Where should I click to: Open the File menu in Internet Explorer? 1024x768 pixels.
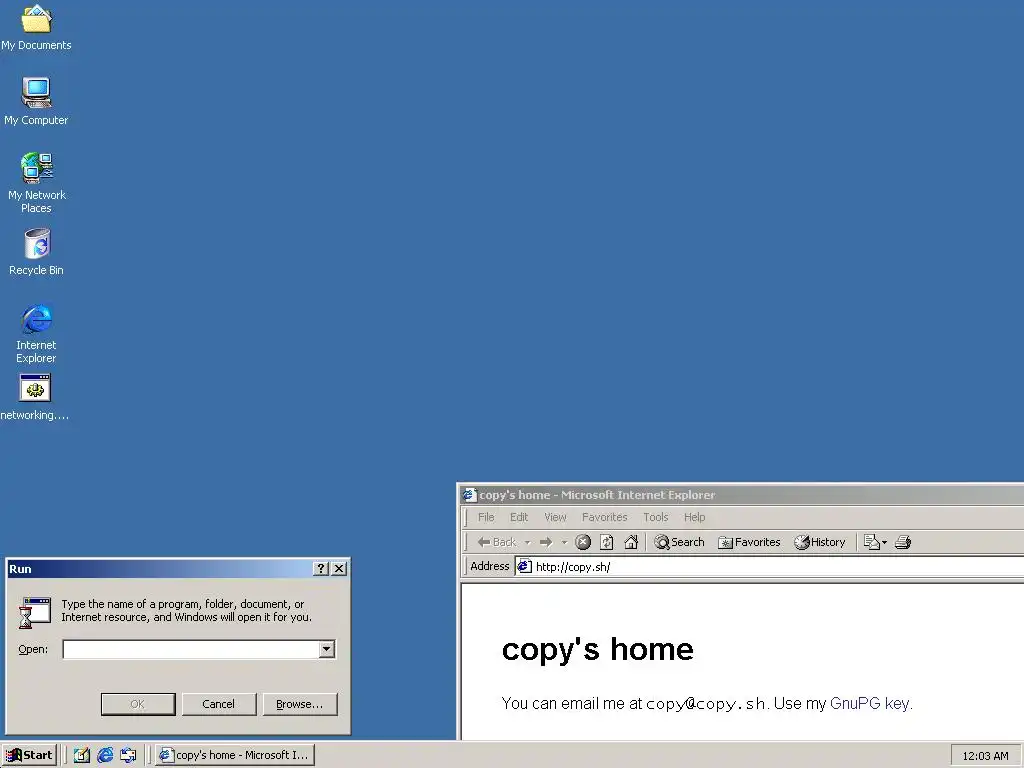pyautogui.click(x=486, y=517)
